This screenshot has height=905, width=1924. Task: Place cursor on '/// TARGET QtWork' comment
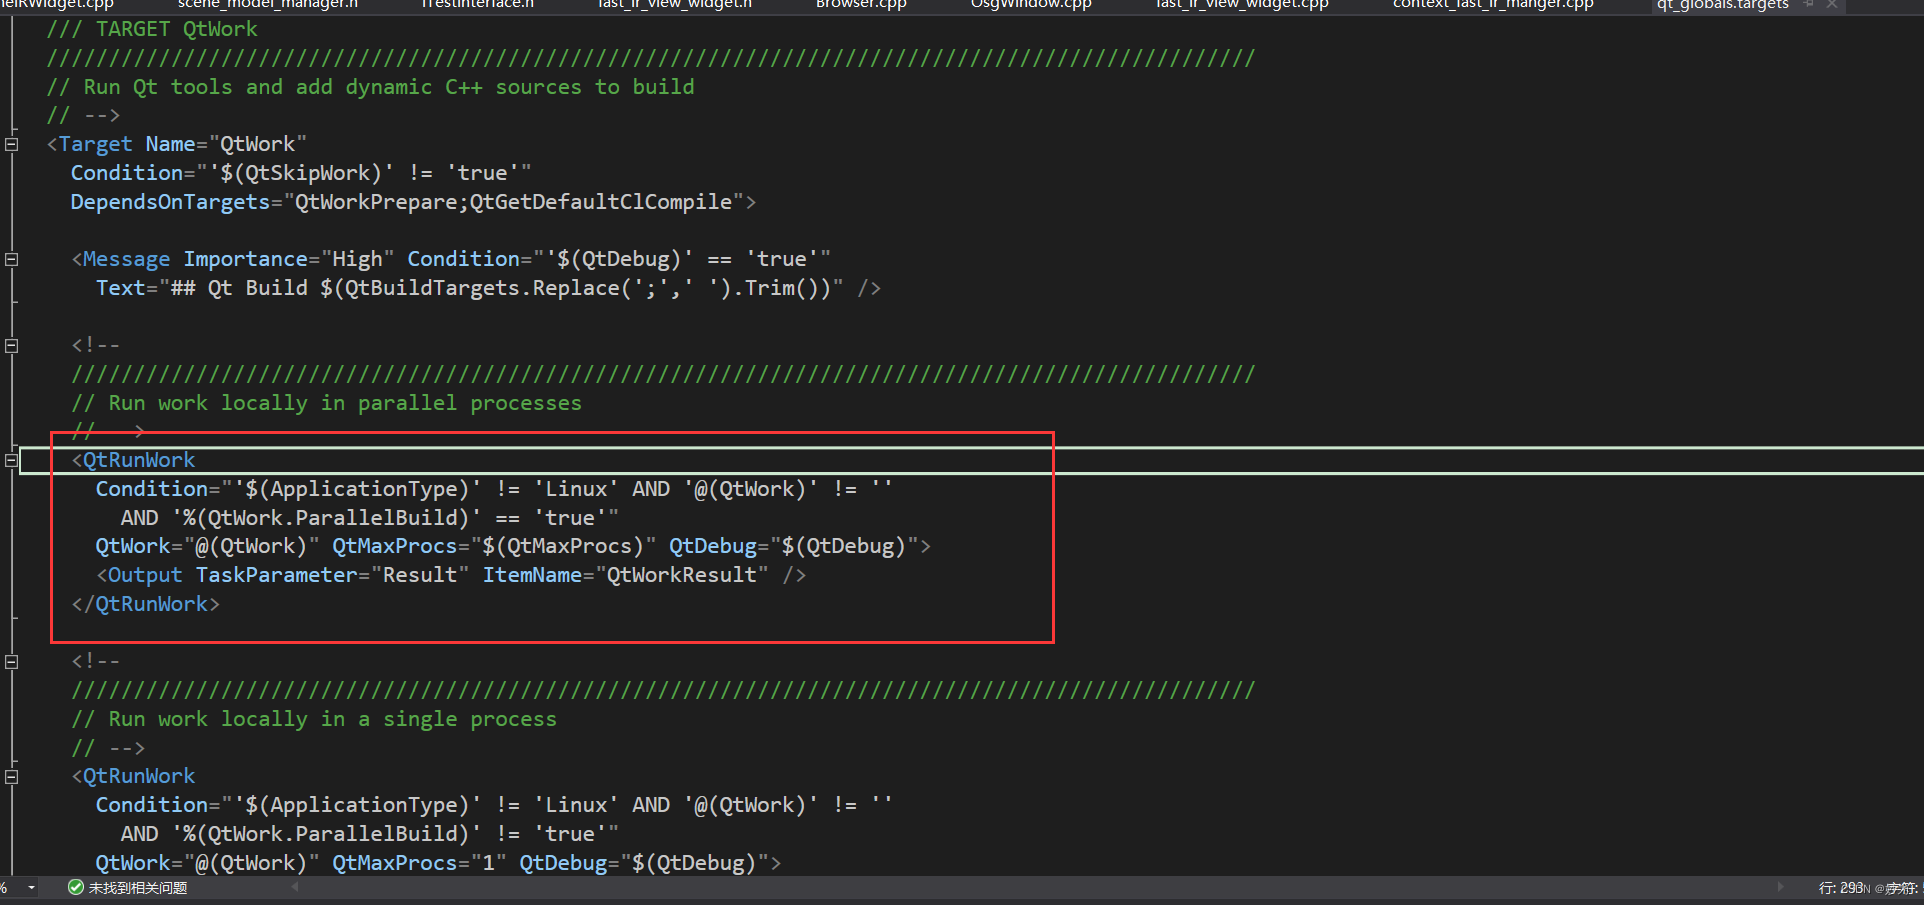(152, 29)
